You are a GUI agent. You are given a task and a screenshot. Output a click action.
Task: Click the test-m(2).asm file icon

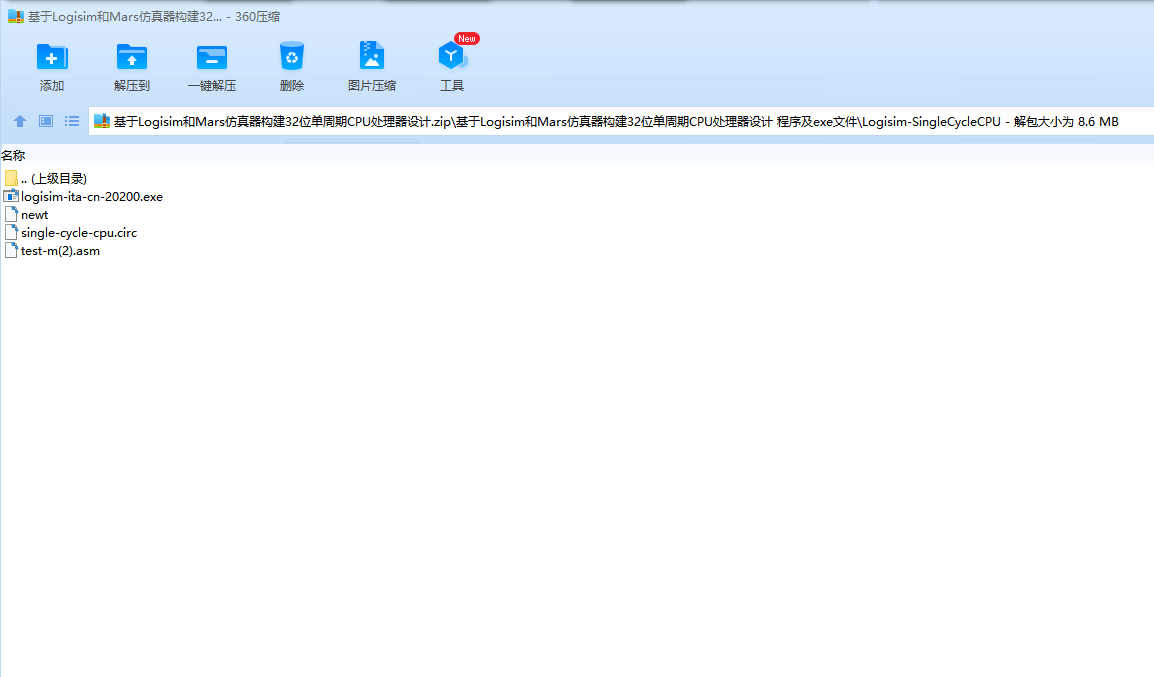pyautogui.click(x=10, y=250)
